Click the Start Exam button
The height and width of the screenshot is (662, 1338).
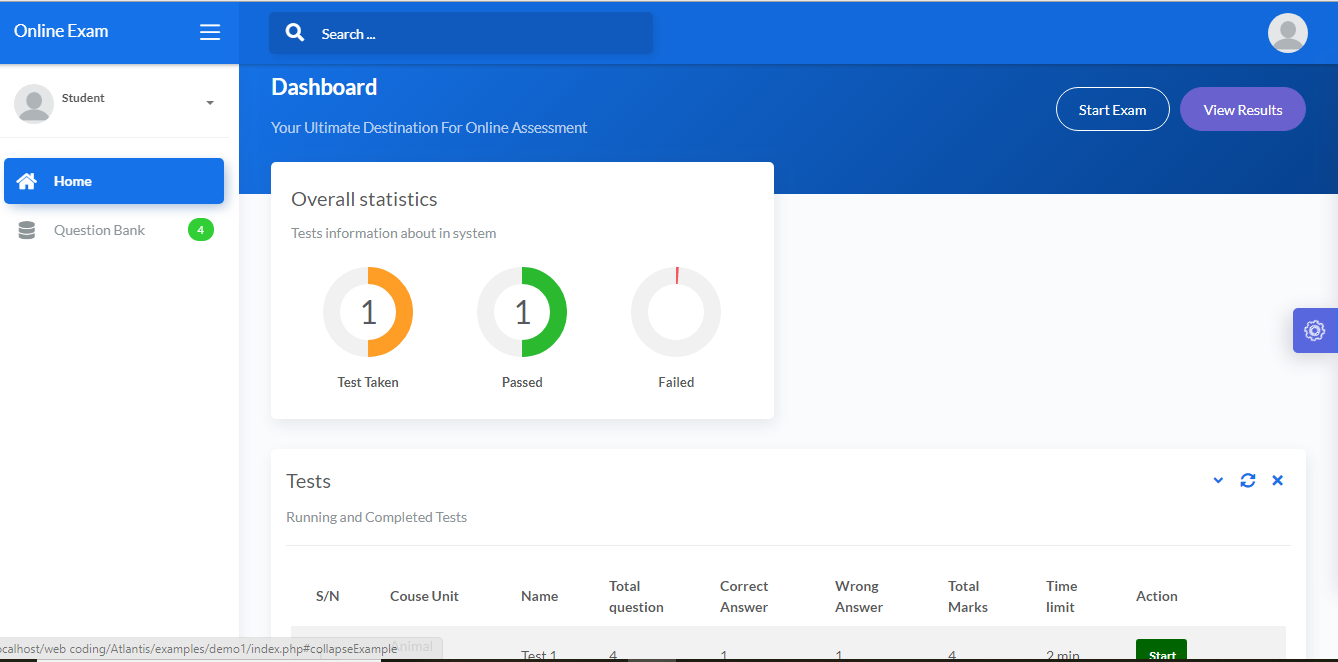pyautogui.click(x=1112, y=109)
